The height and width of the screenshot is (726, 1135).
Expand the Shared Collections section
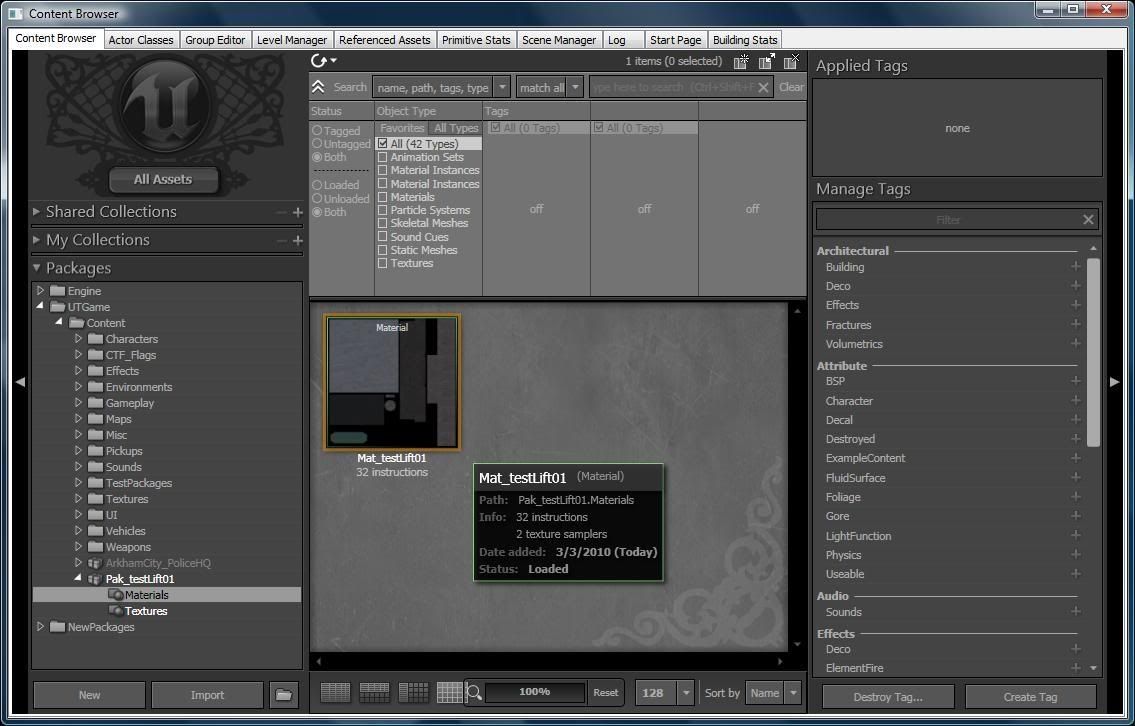(x=36, y=211)
